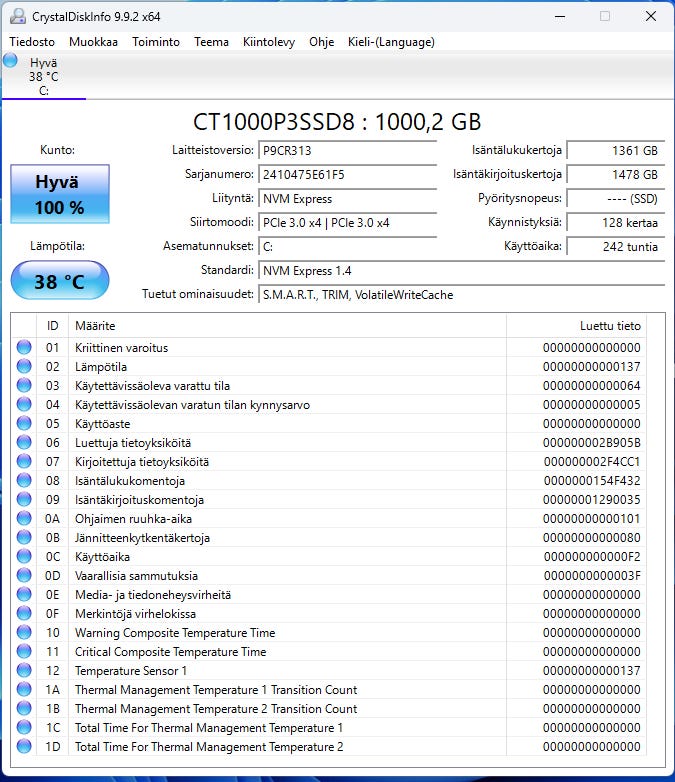Click the Sarjanumero serial number field
Image resolution: width=675 pixels, height=782 pixels.
(347, 175)
